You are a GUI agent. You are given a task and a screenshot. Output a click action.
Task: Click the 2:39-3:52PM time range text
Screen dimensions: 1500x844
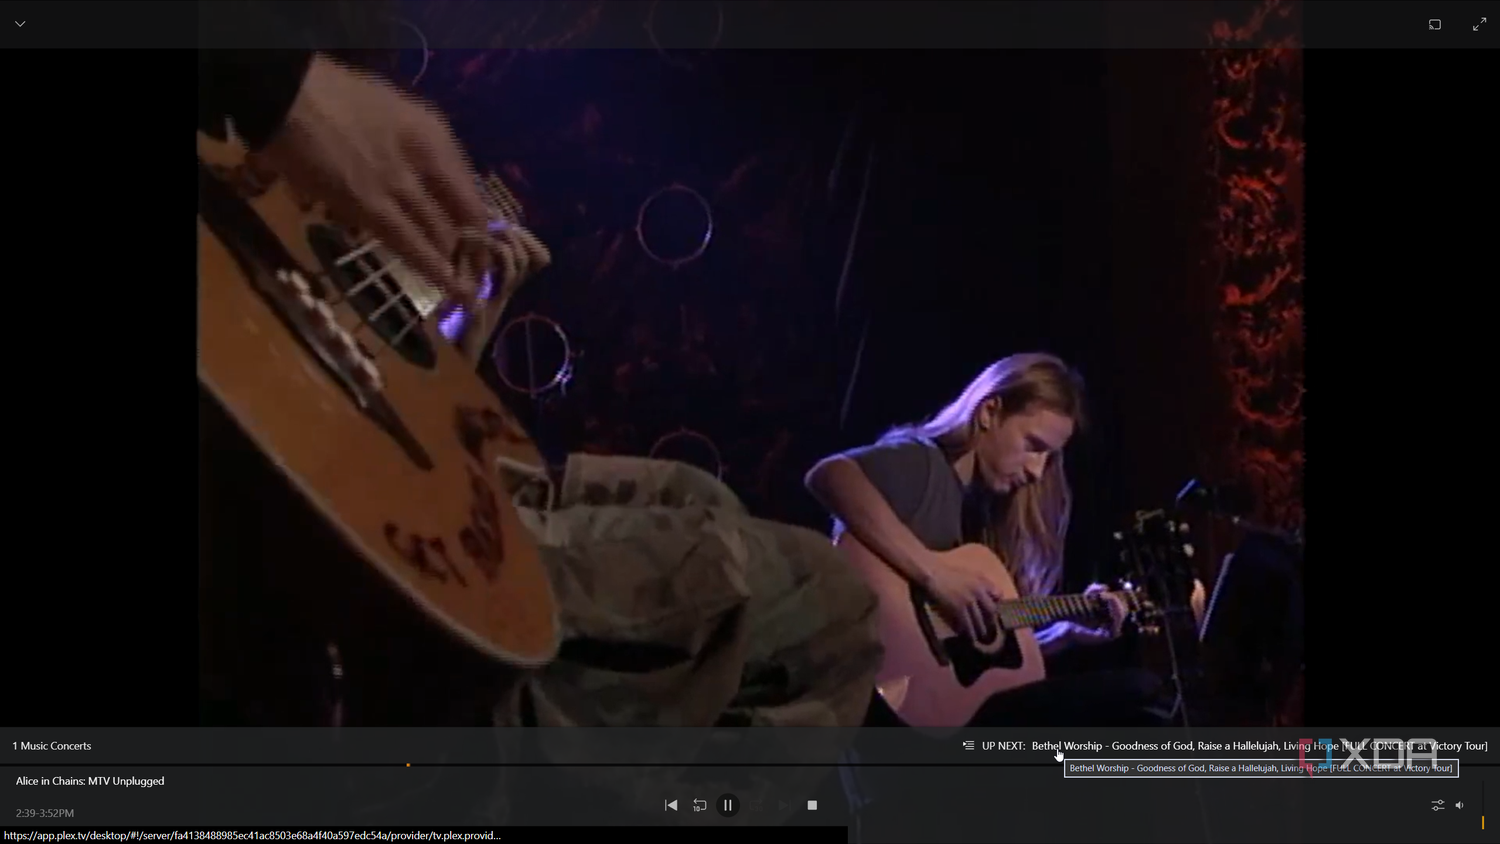pyautogui.click(x=45, y=813)
